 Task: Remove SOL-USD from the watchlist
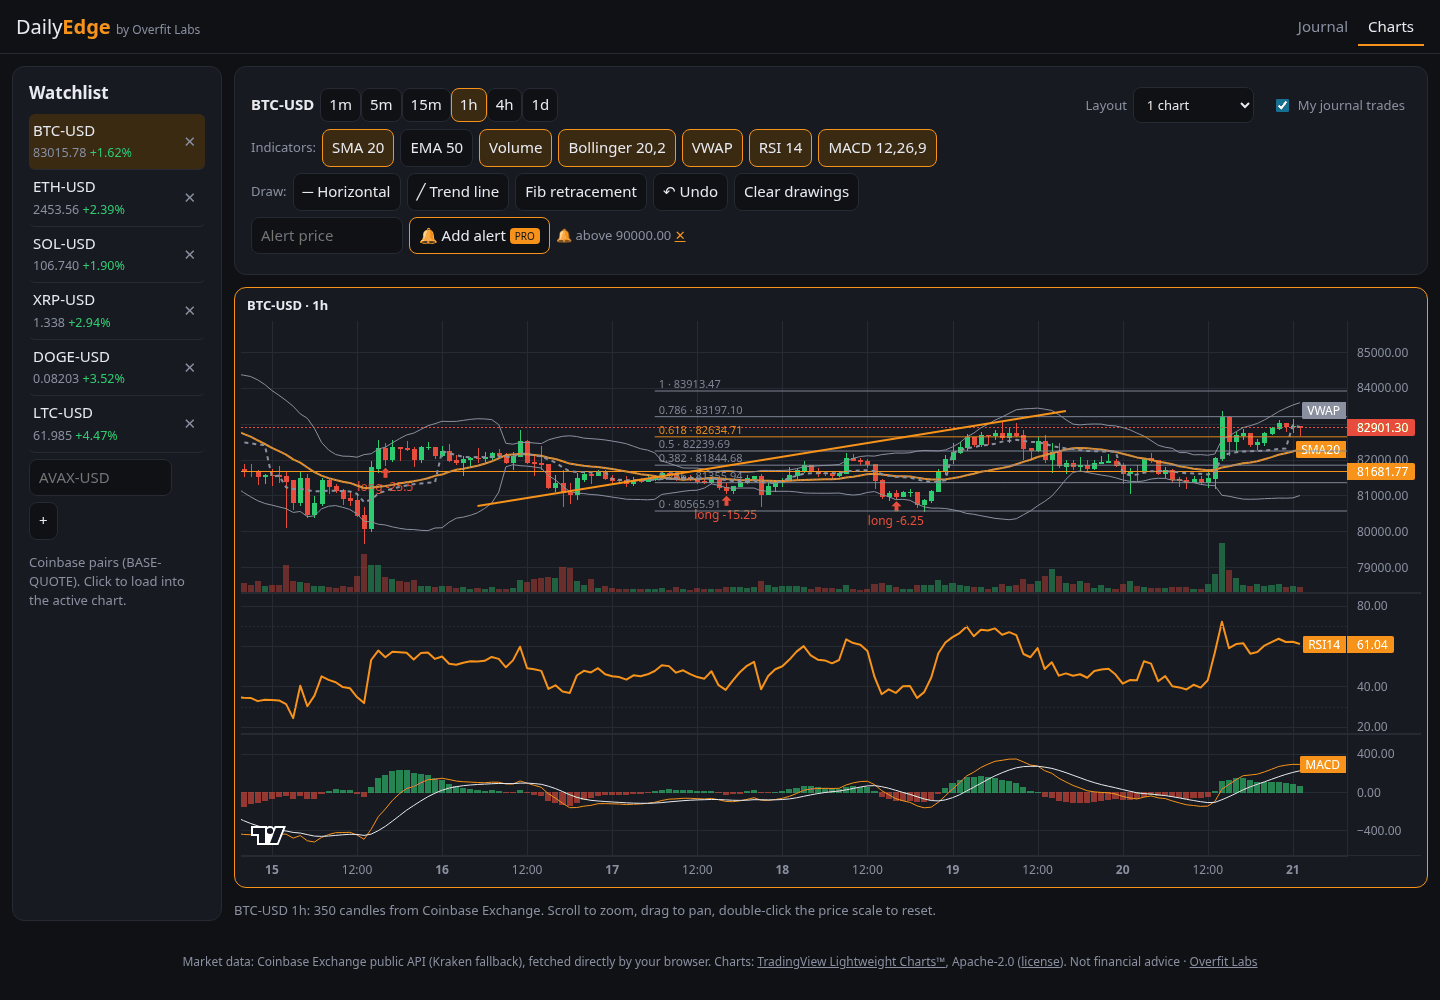click(x=190, y=255)
